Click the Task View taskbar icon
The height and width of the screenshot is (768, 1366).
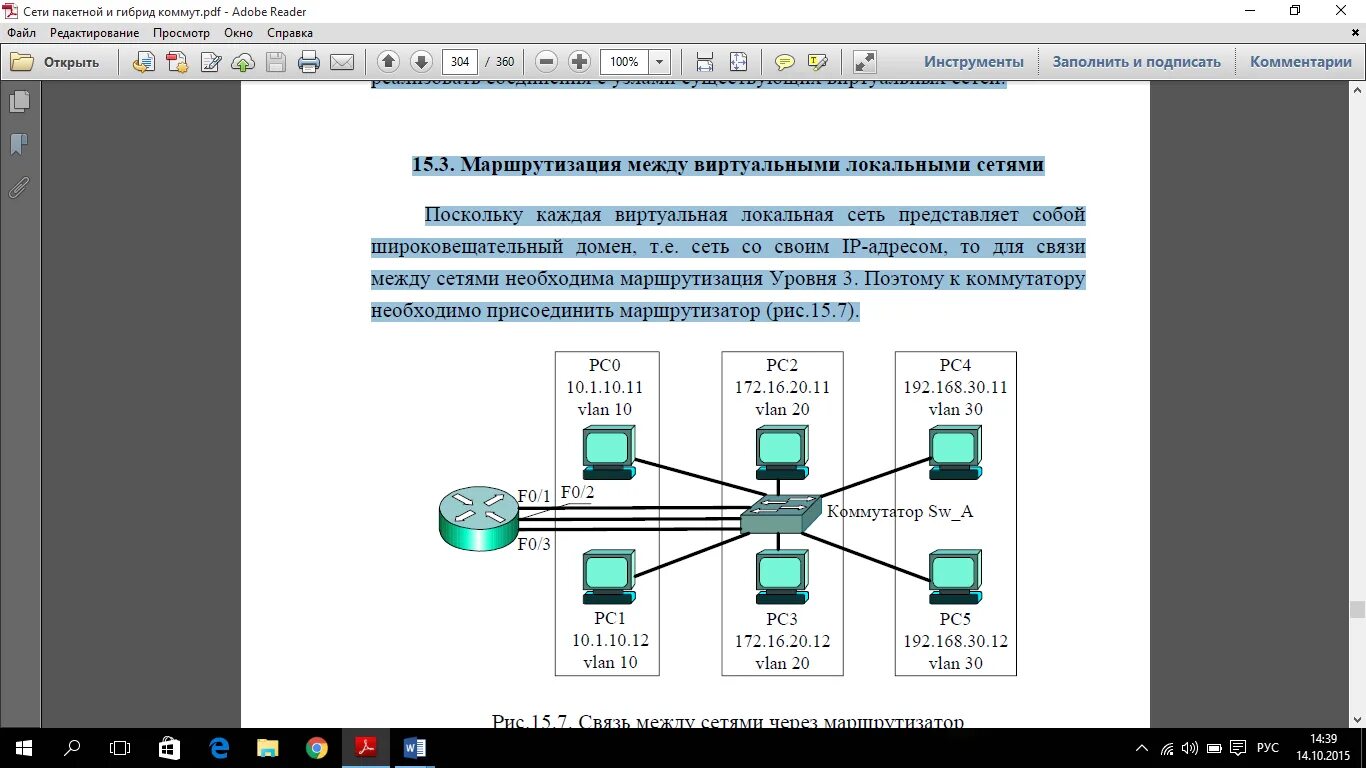[x=120, y=747]
